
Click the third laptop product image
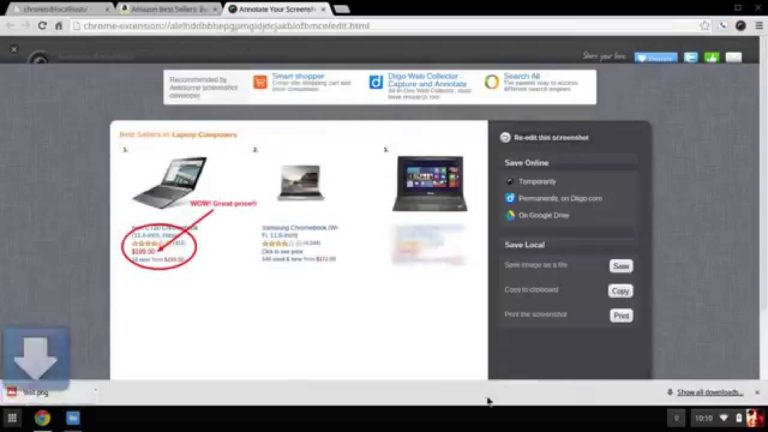430,183
